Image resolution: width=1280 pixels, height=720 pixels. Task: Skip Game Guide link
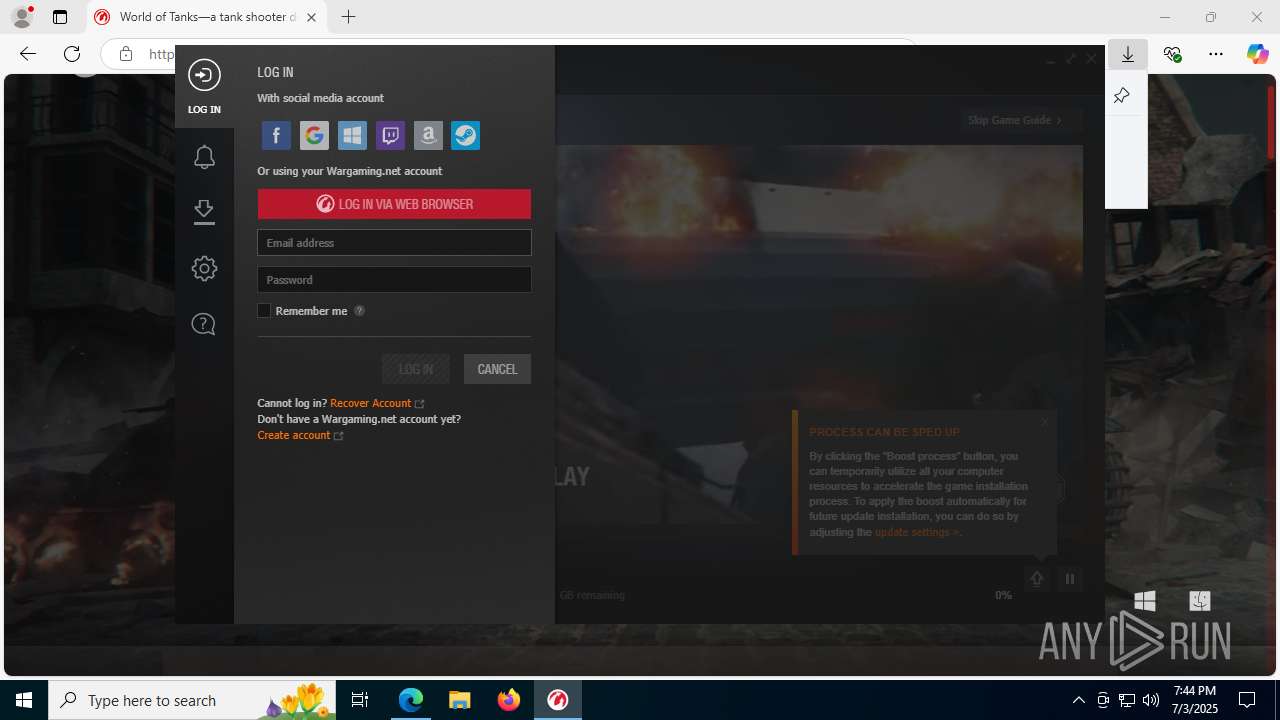click(x=1014, y=120)
